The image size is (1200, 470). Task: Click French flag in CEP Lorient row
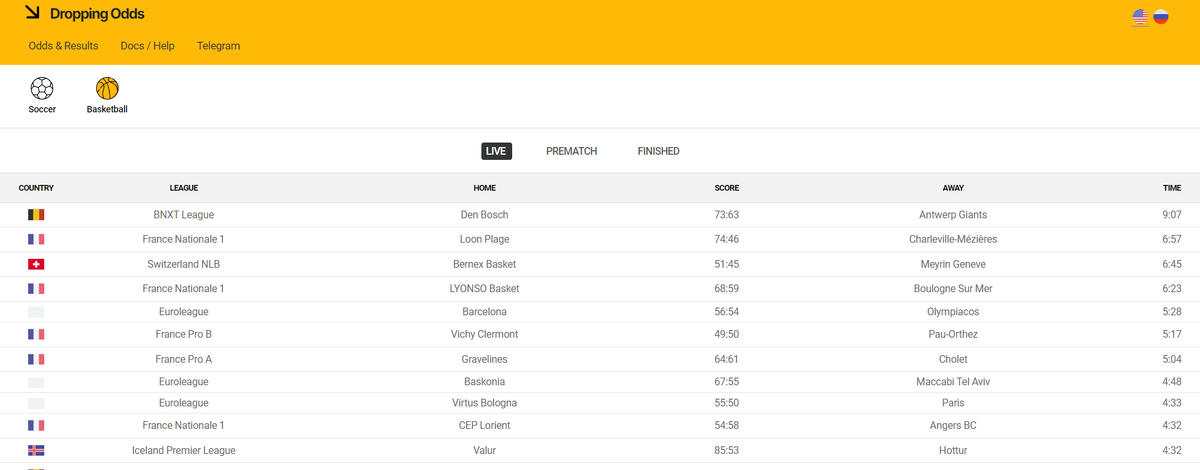(36, 426)
